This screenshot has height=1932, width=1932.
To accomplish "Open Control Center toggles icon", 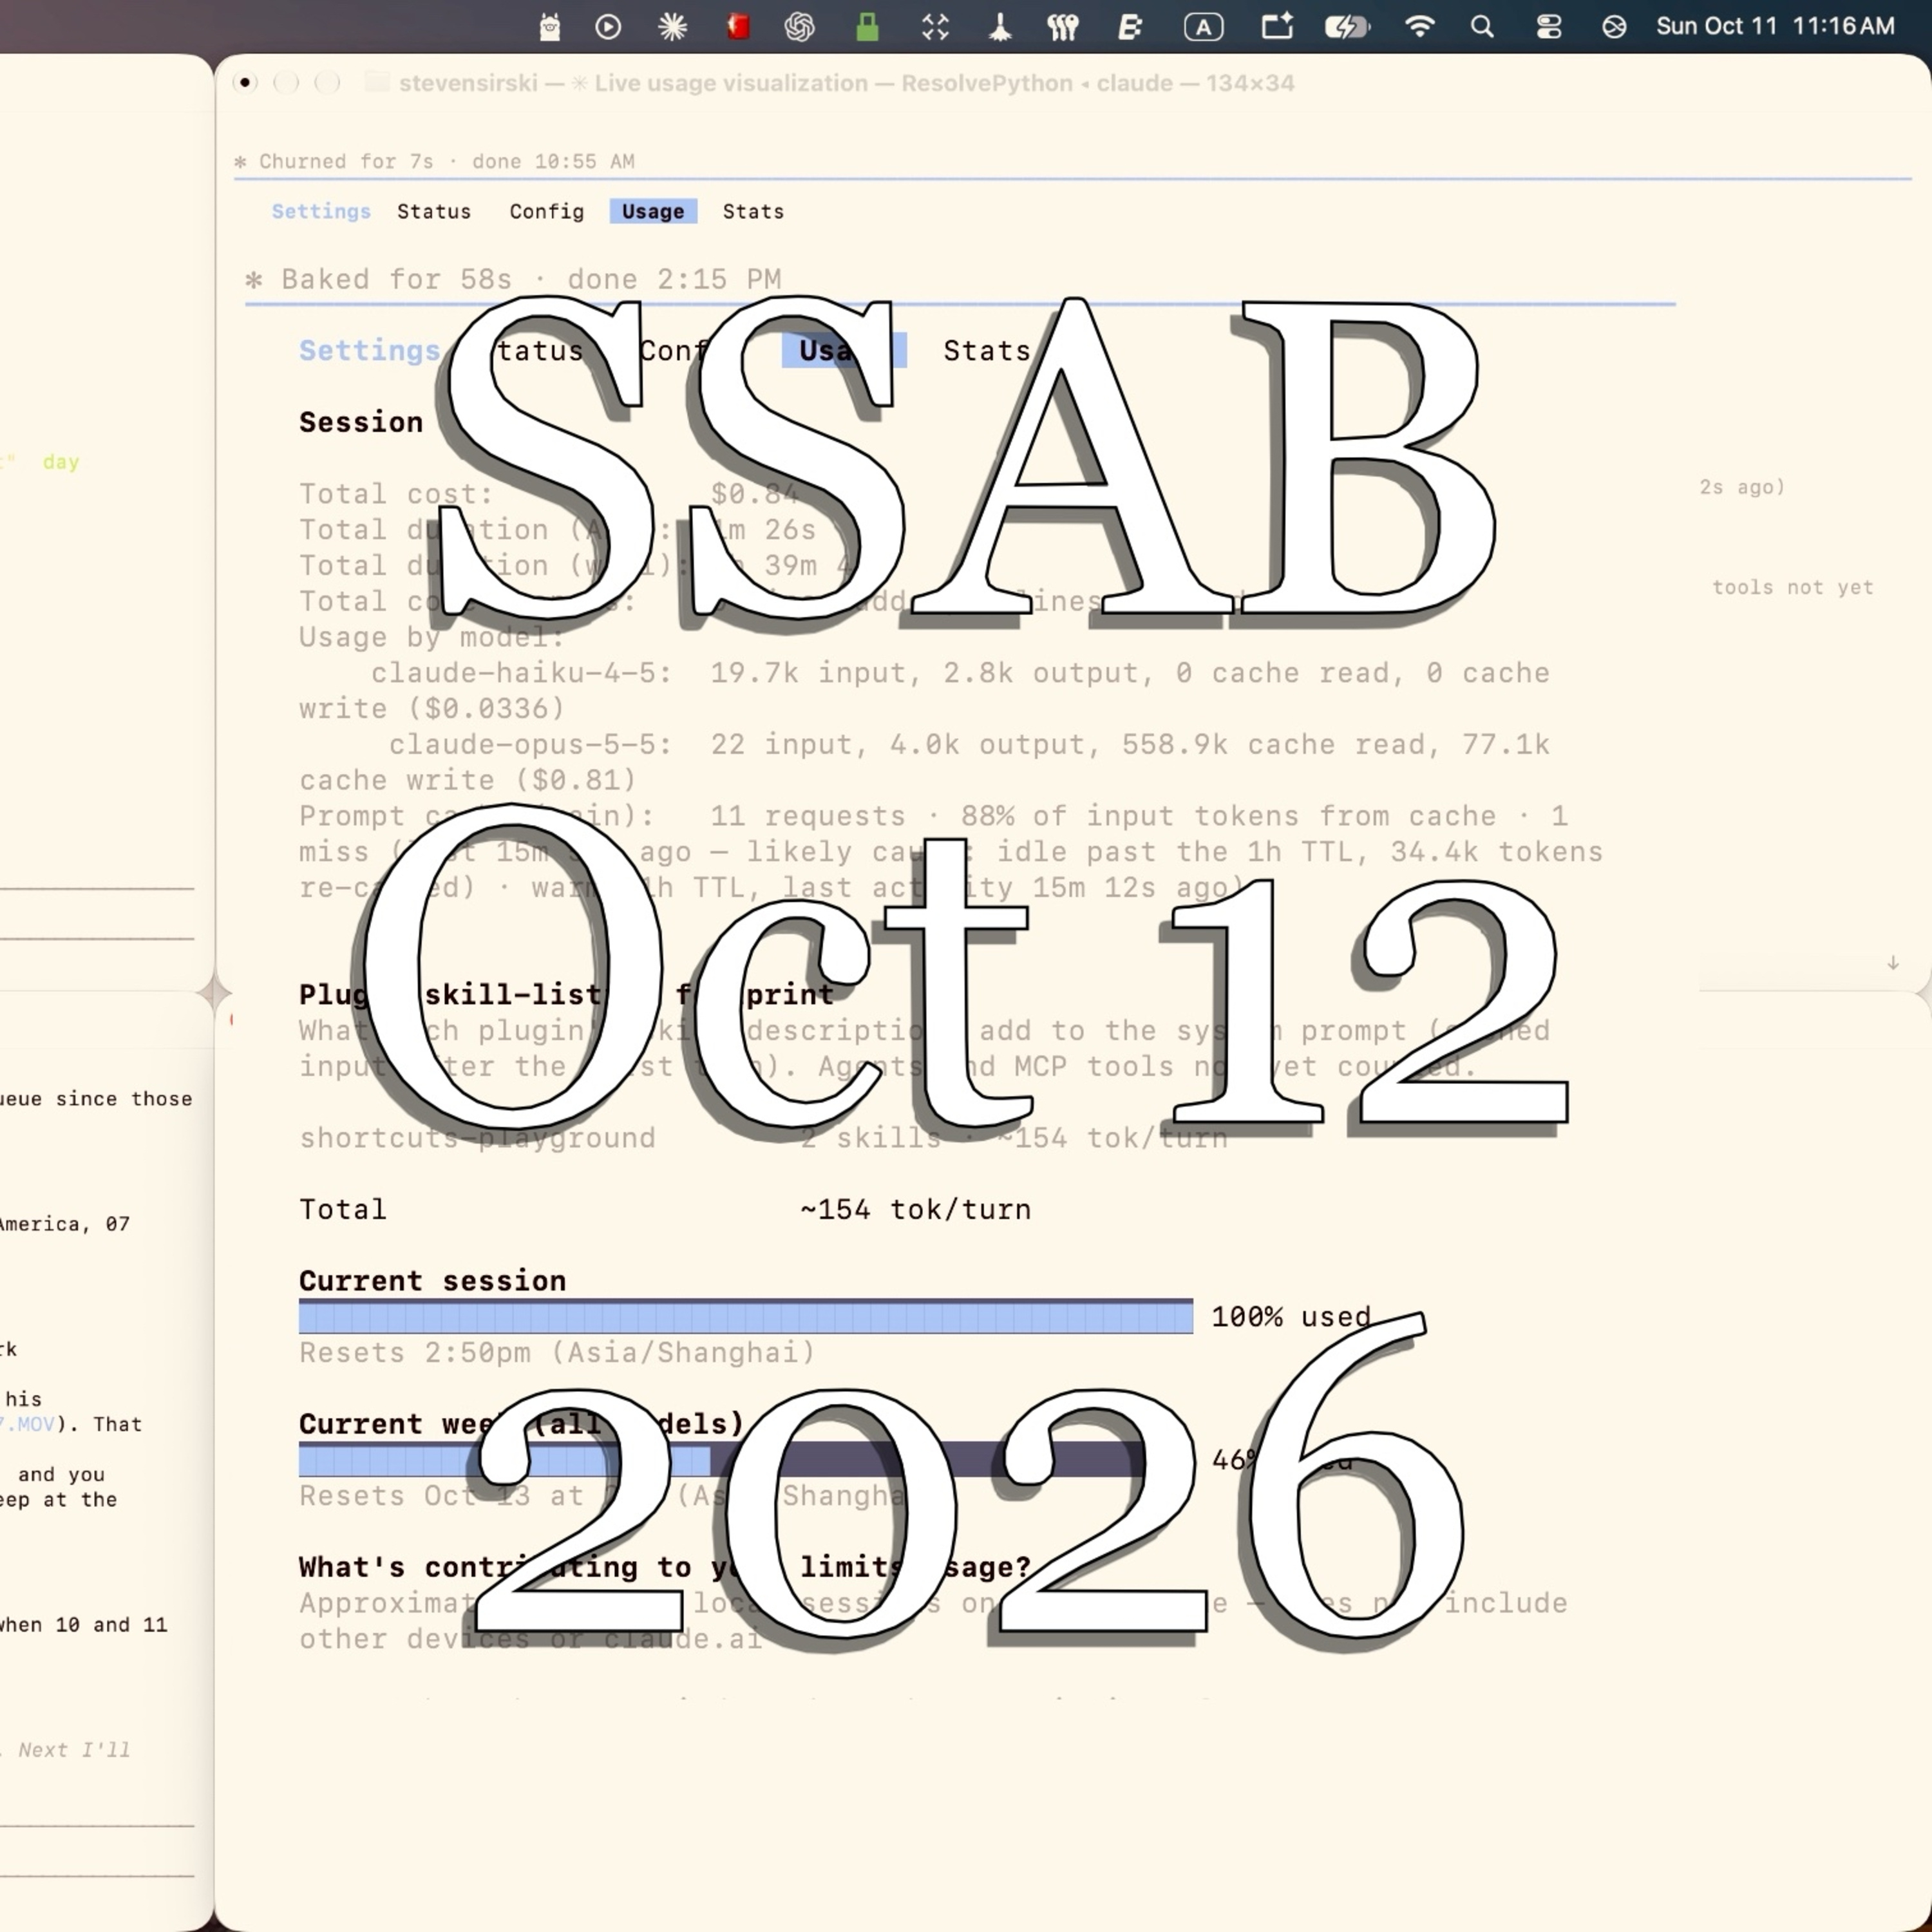I will (1549, 27).
